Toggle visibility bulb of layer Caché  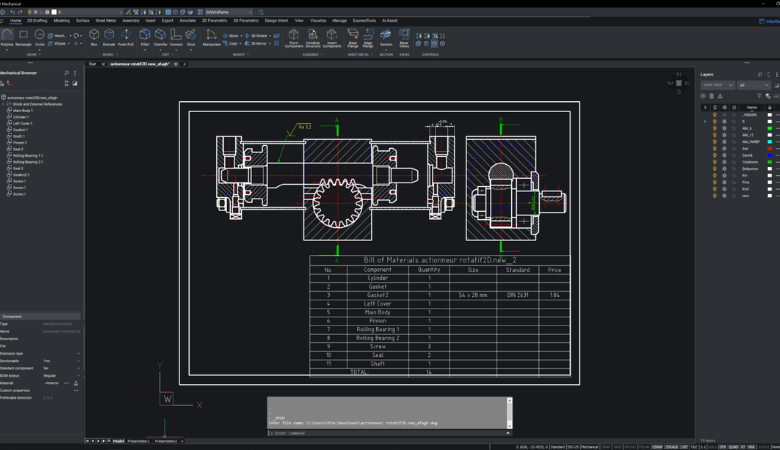tap(715, 155)
